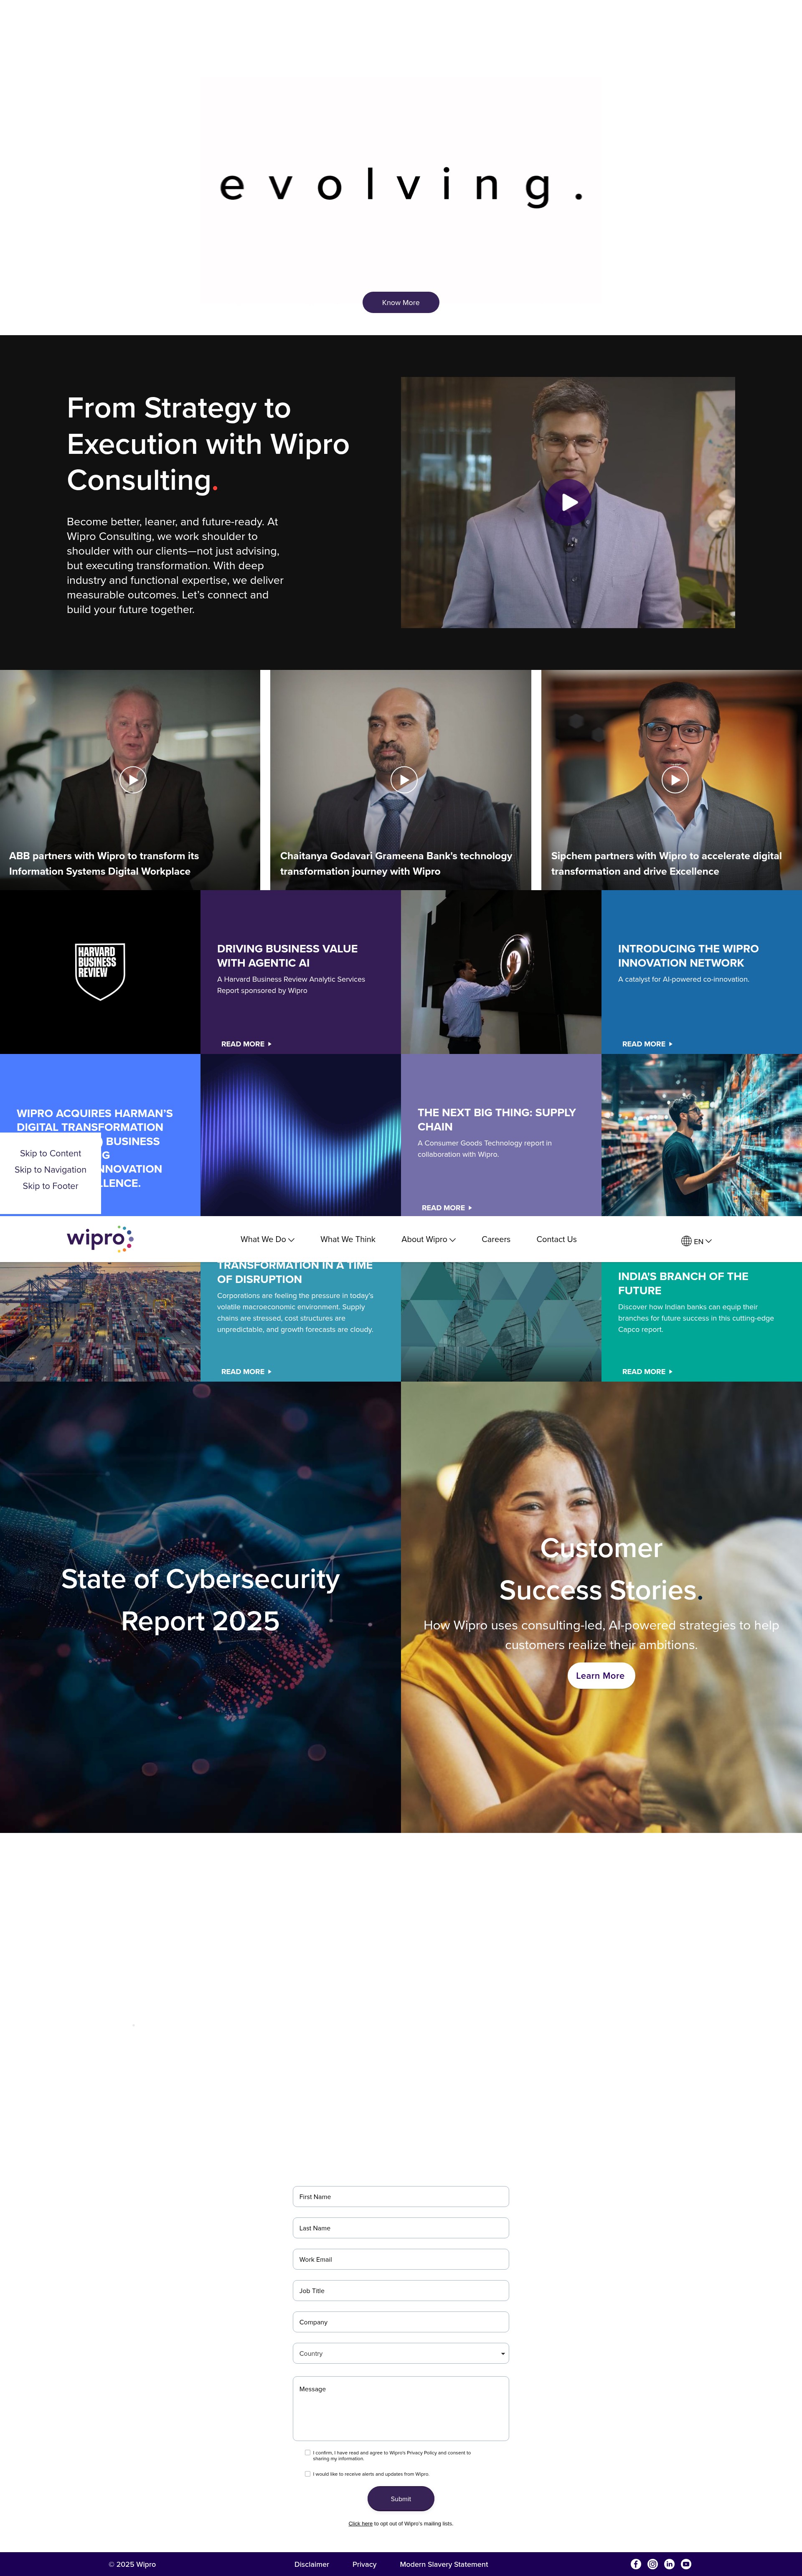Open the Country dropdown
Viewport: 802px width, 2576px height.
(x=401, y=2353)
